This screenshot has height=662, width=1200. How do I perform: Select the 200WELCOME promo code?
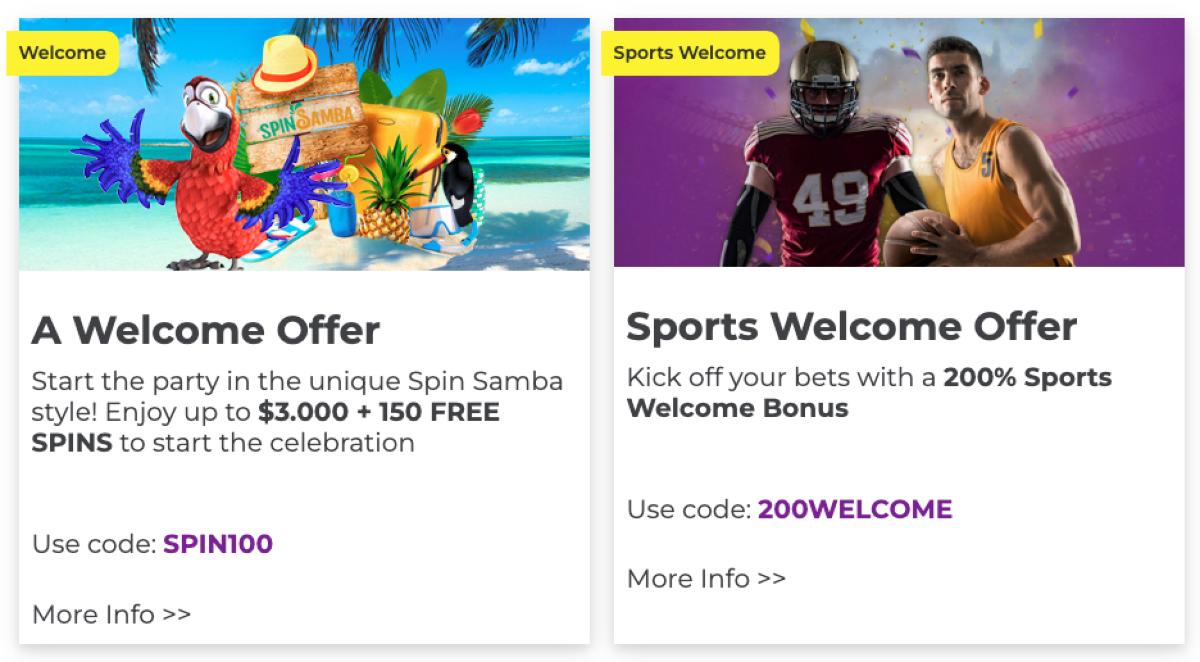point(855,509)
